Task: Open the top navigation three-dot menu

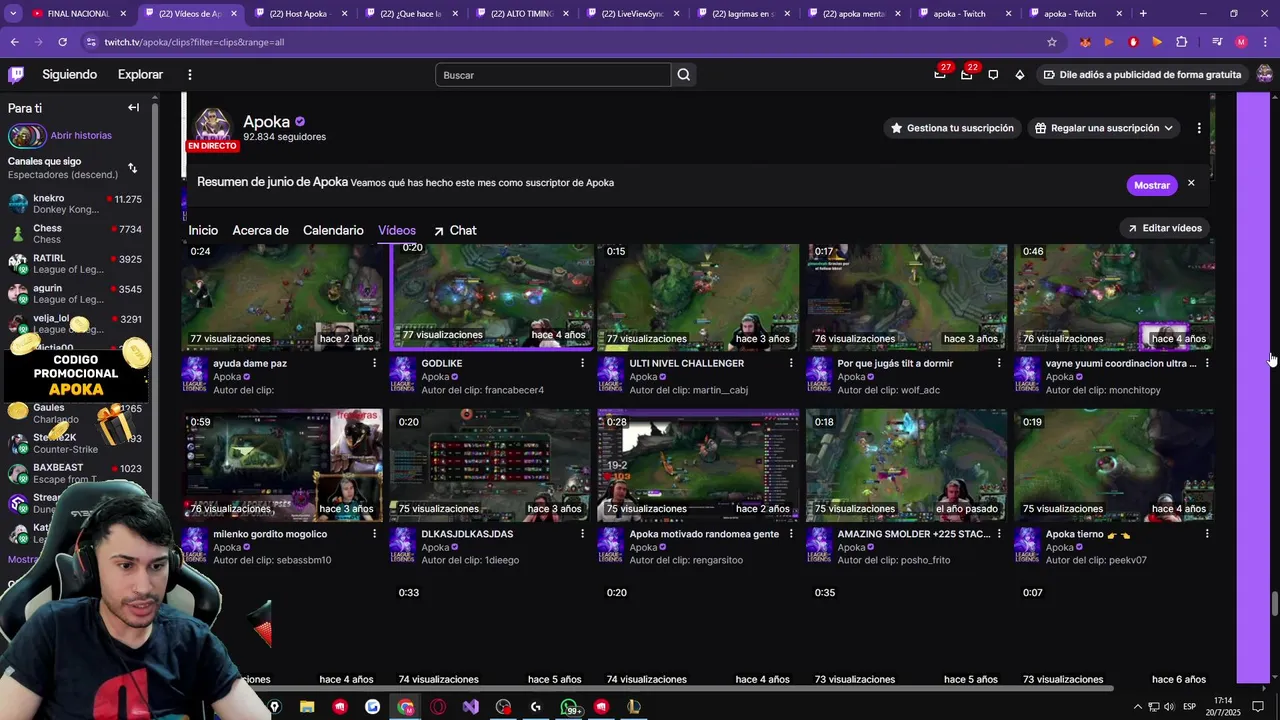Action: point(189,75)
